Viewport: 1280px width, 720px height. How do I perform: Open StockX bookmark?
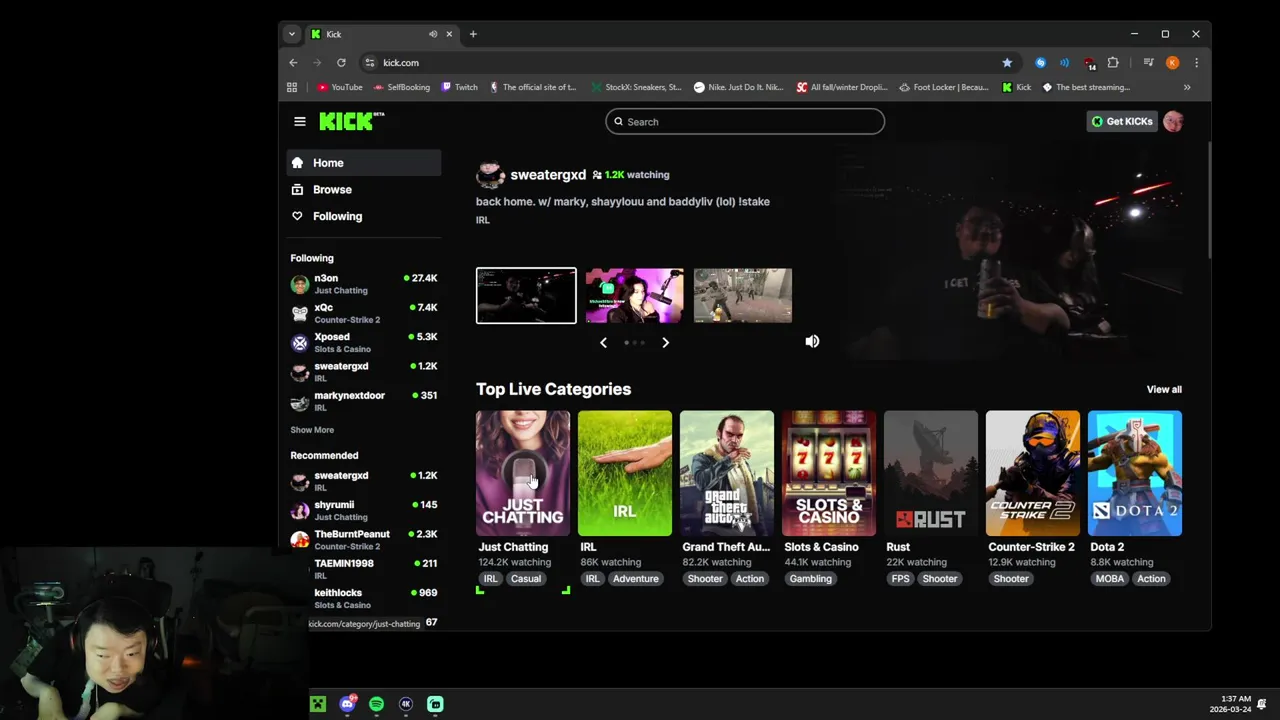tap(636, 87)
